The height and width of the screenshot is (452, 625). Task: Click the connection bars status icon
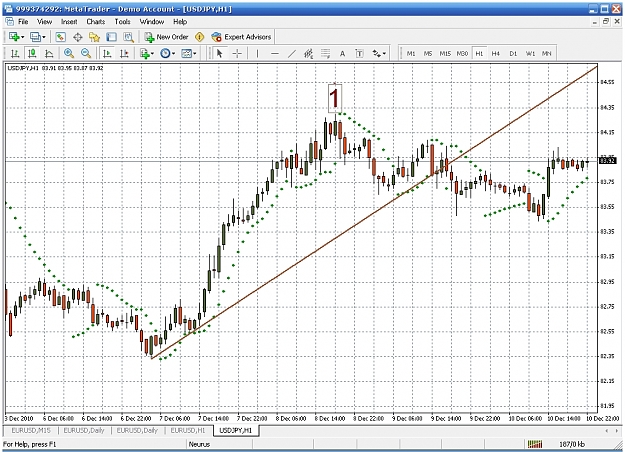pyautogui.click(x=535, y=444)
